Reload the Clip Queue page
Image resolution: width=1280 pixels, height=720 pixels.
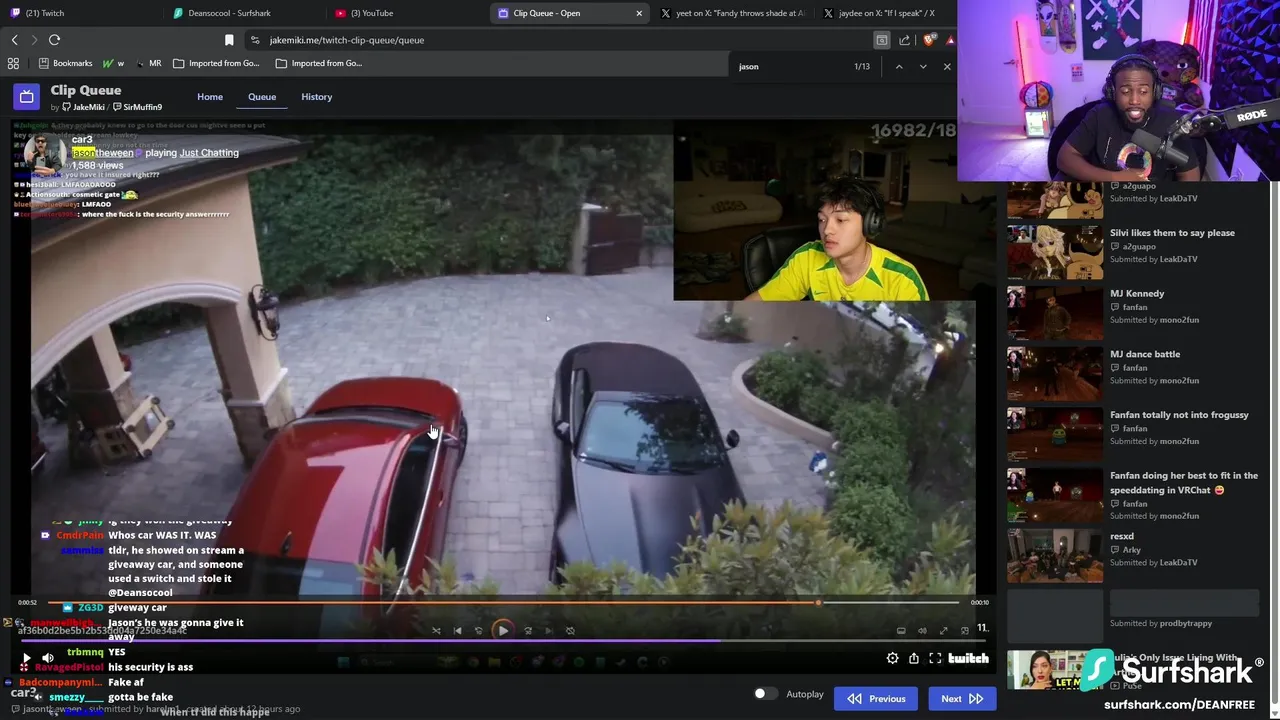click(x=54, y=40)
